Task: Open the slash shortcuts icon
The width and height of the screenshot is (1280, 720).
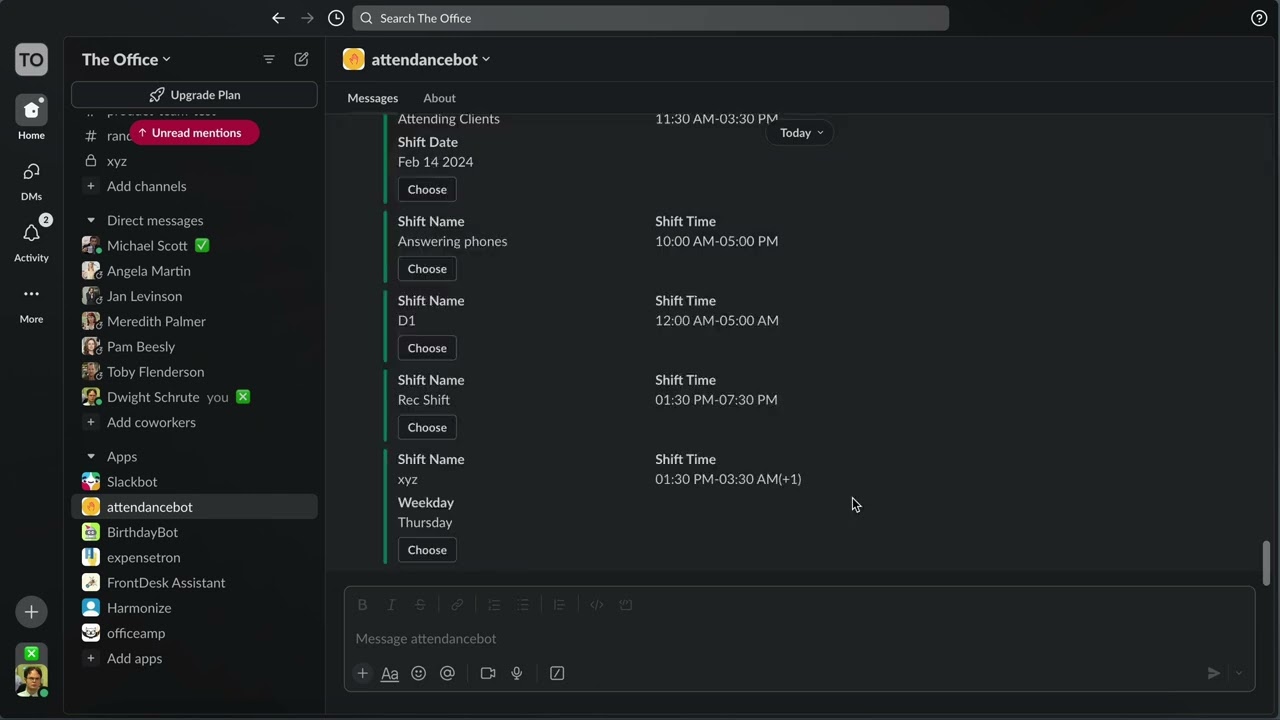Action: [x=557, y=673]
